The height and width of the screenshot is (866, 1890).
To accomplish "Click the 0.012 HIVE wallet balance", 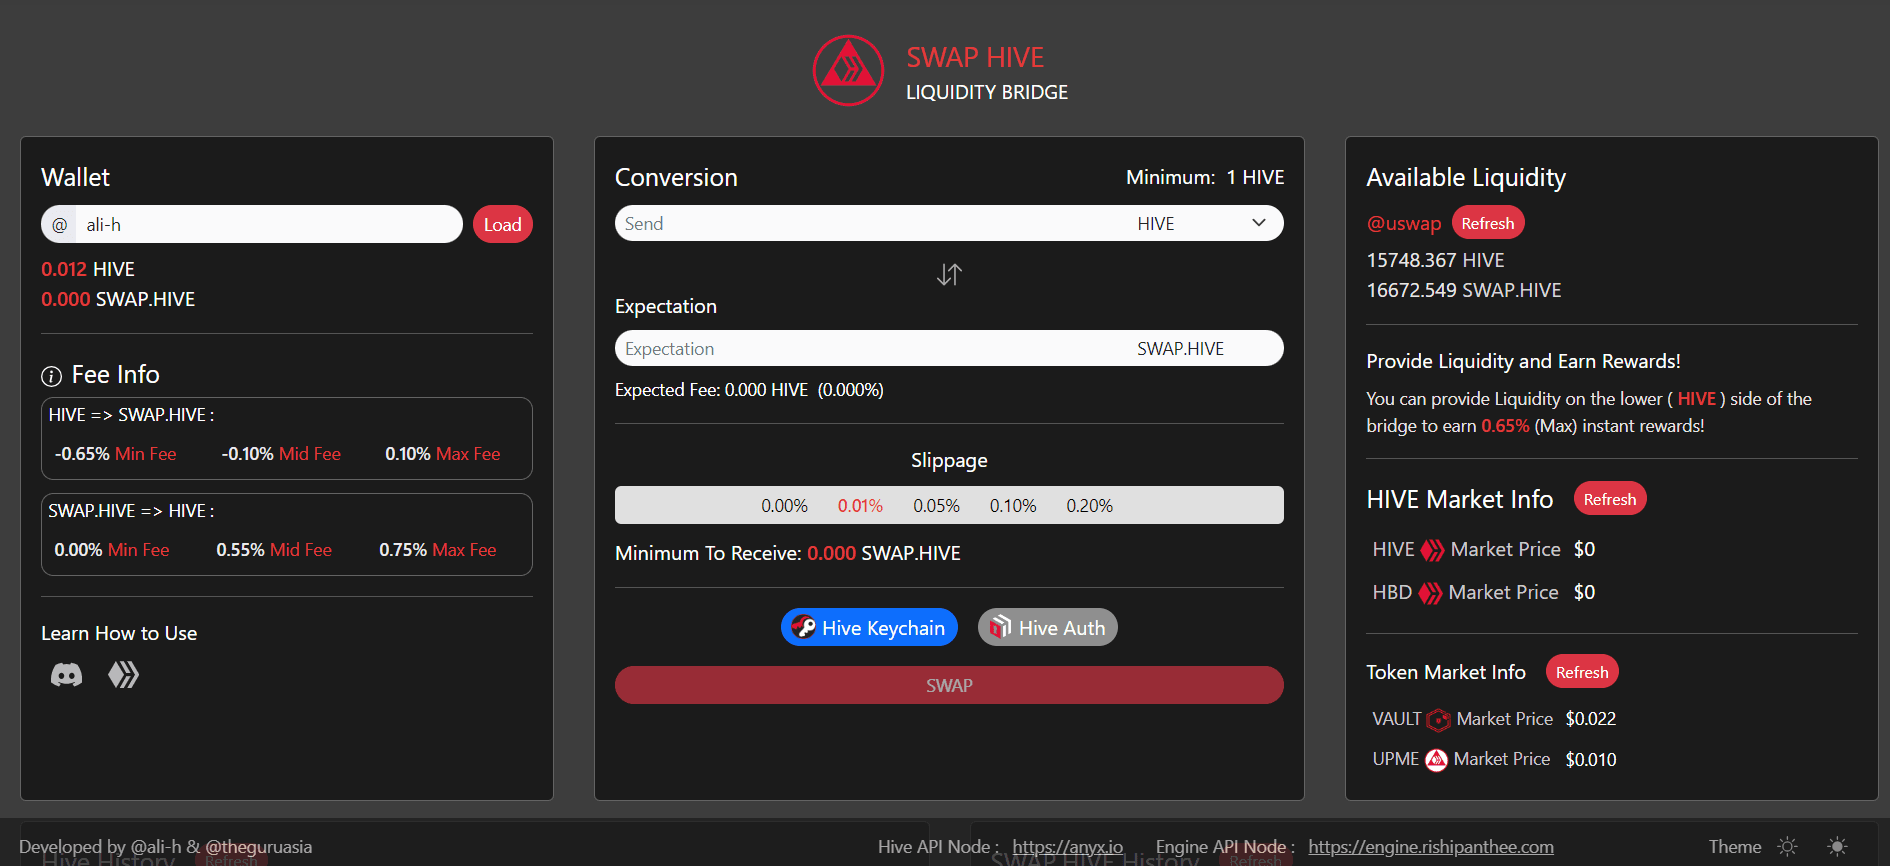I will coord(88,269).
